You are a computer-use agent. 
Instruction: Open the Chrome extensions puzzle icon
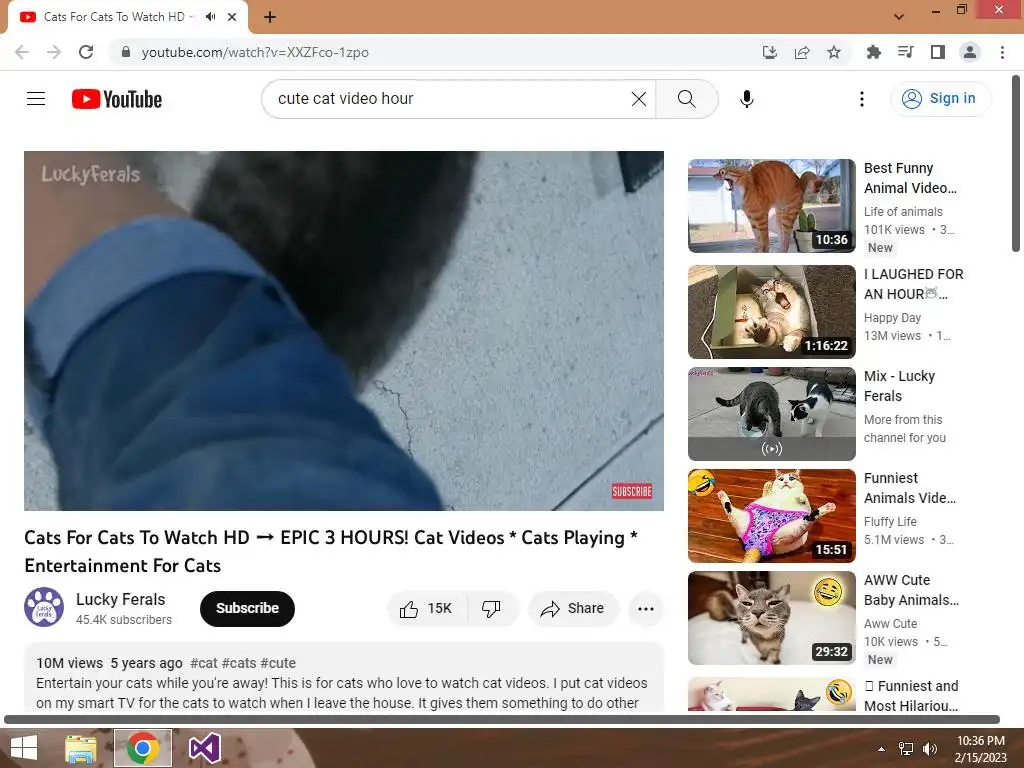pyautogui.click(x=873, y=52)
